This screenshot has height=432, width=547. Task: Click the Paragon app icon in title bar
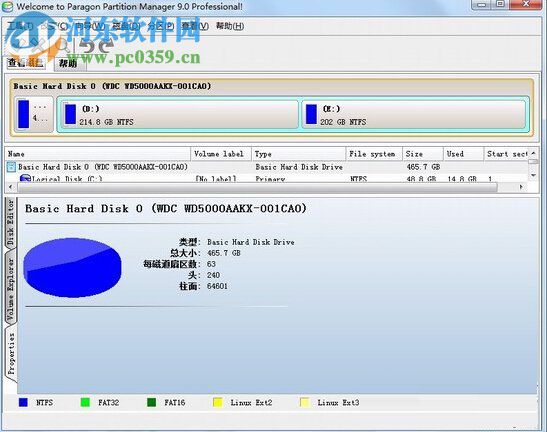pyautogui.click(x=8, y=6)
